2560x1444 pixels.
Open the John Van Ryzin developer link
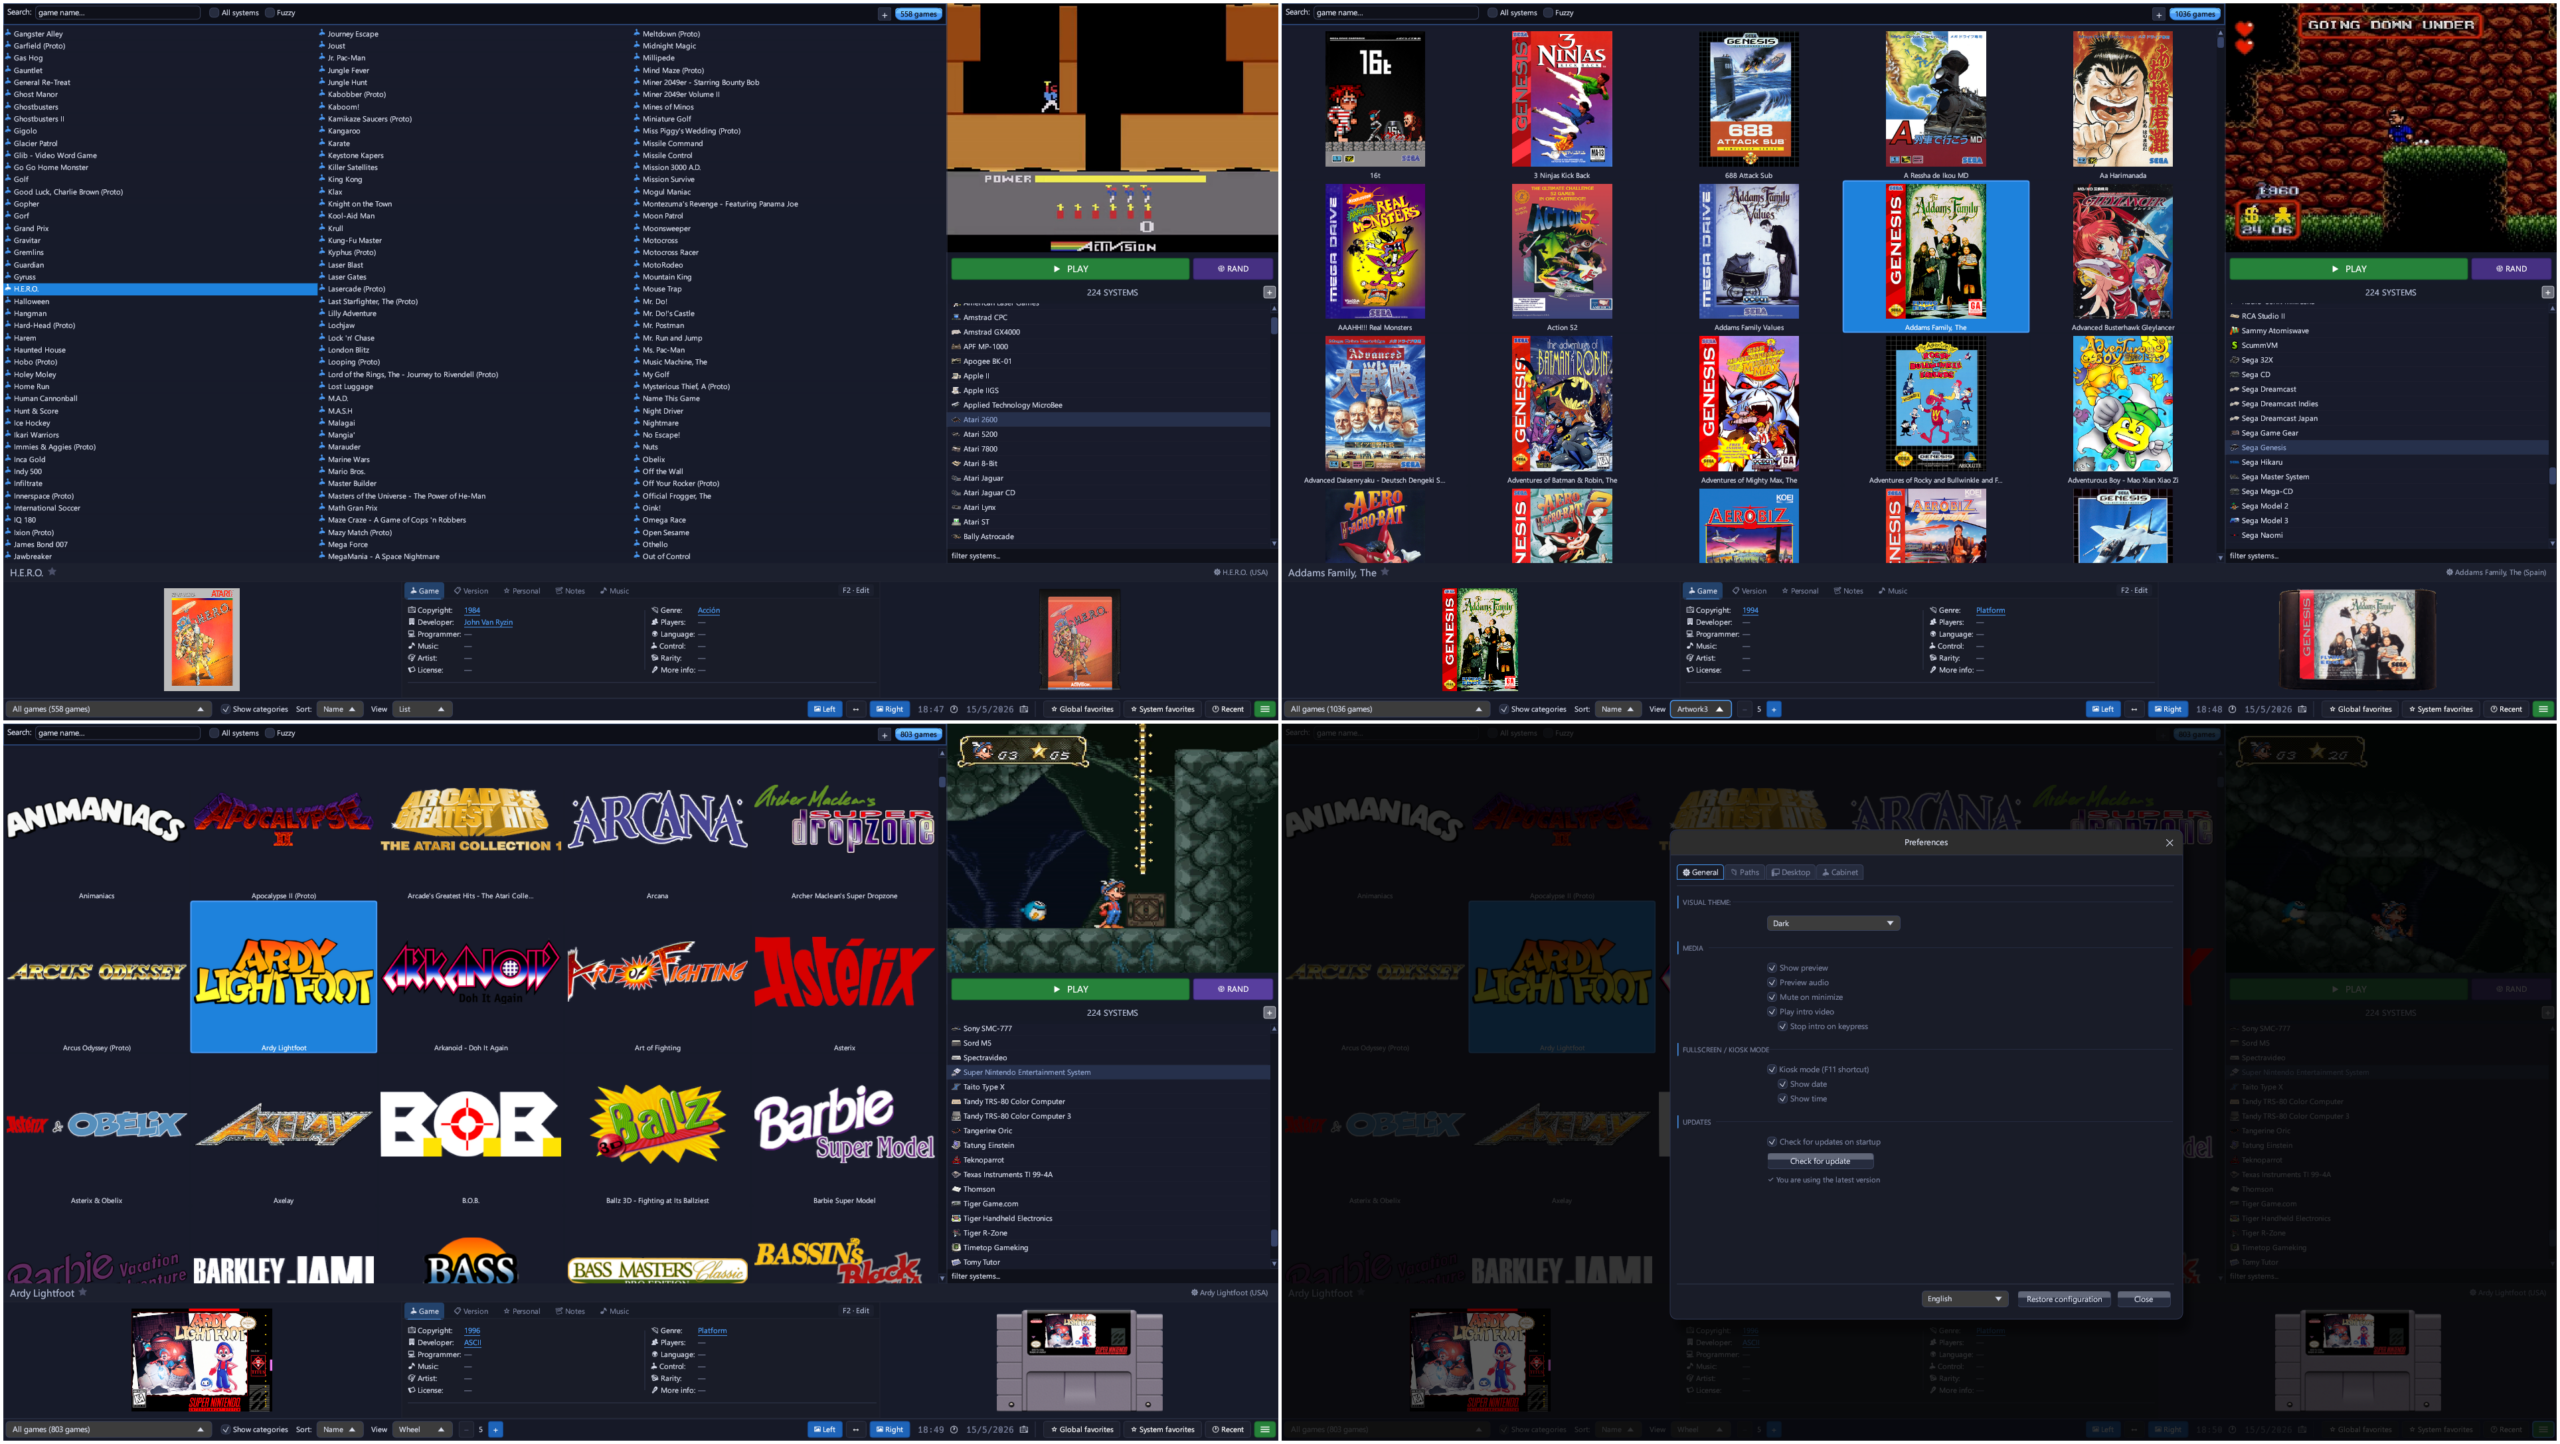click(488, 622)
